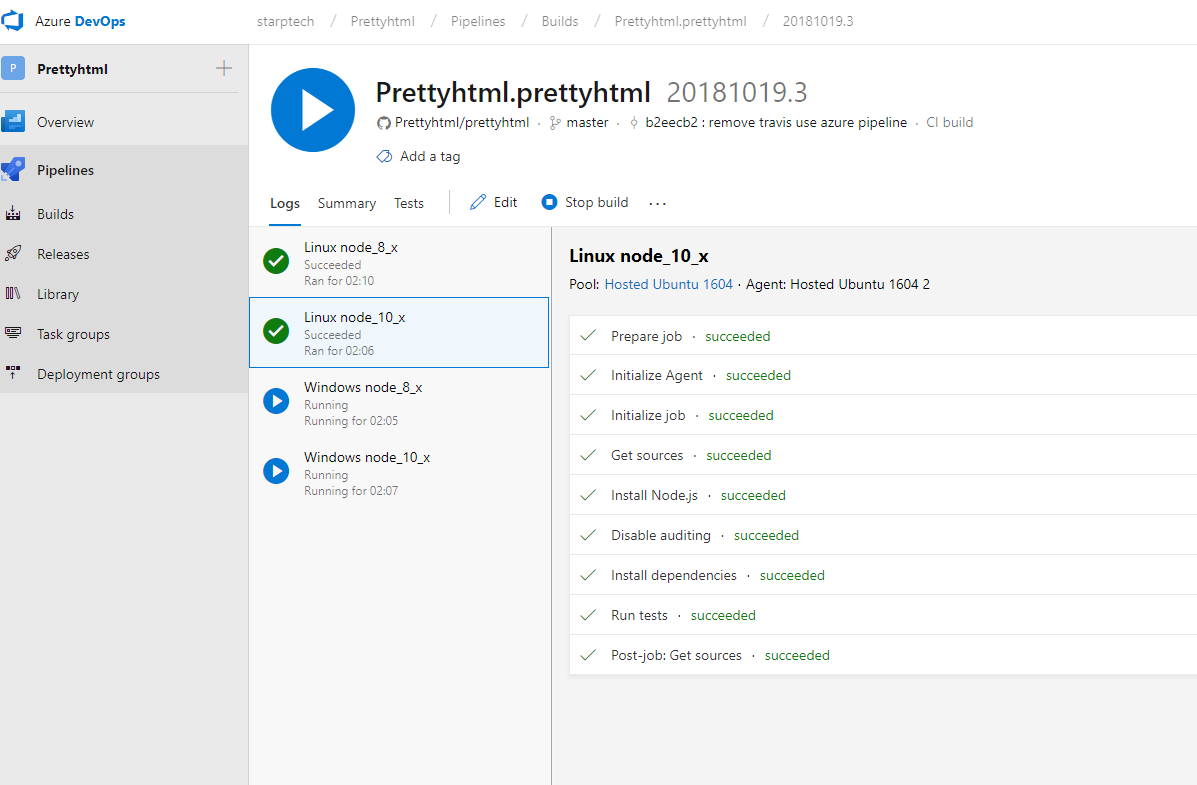
Task: Open the Disable auditing step log
Action: (x=883, y=535)
